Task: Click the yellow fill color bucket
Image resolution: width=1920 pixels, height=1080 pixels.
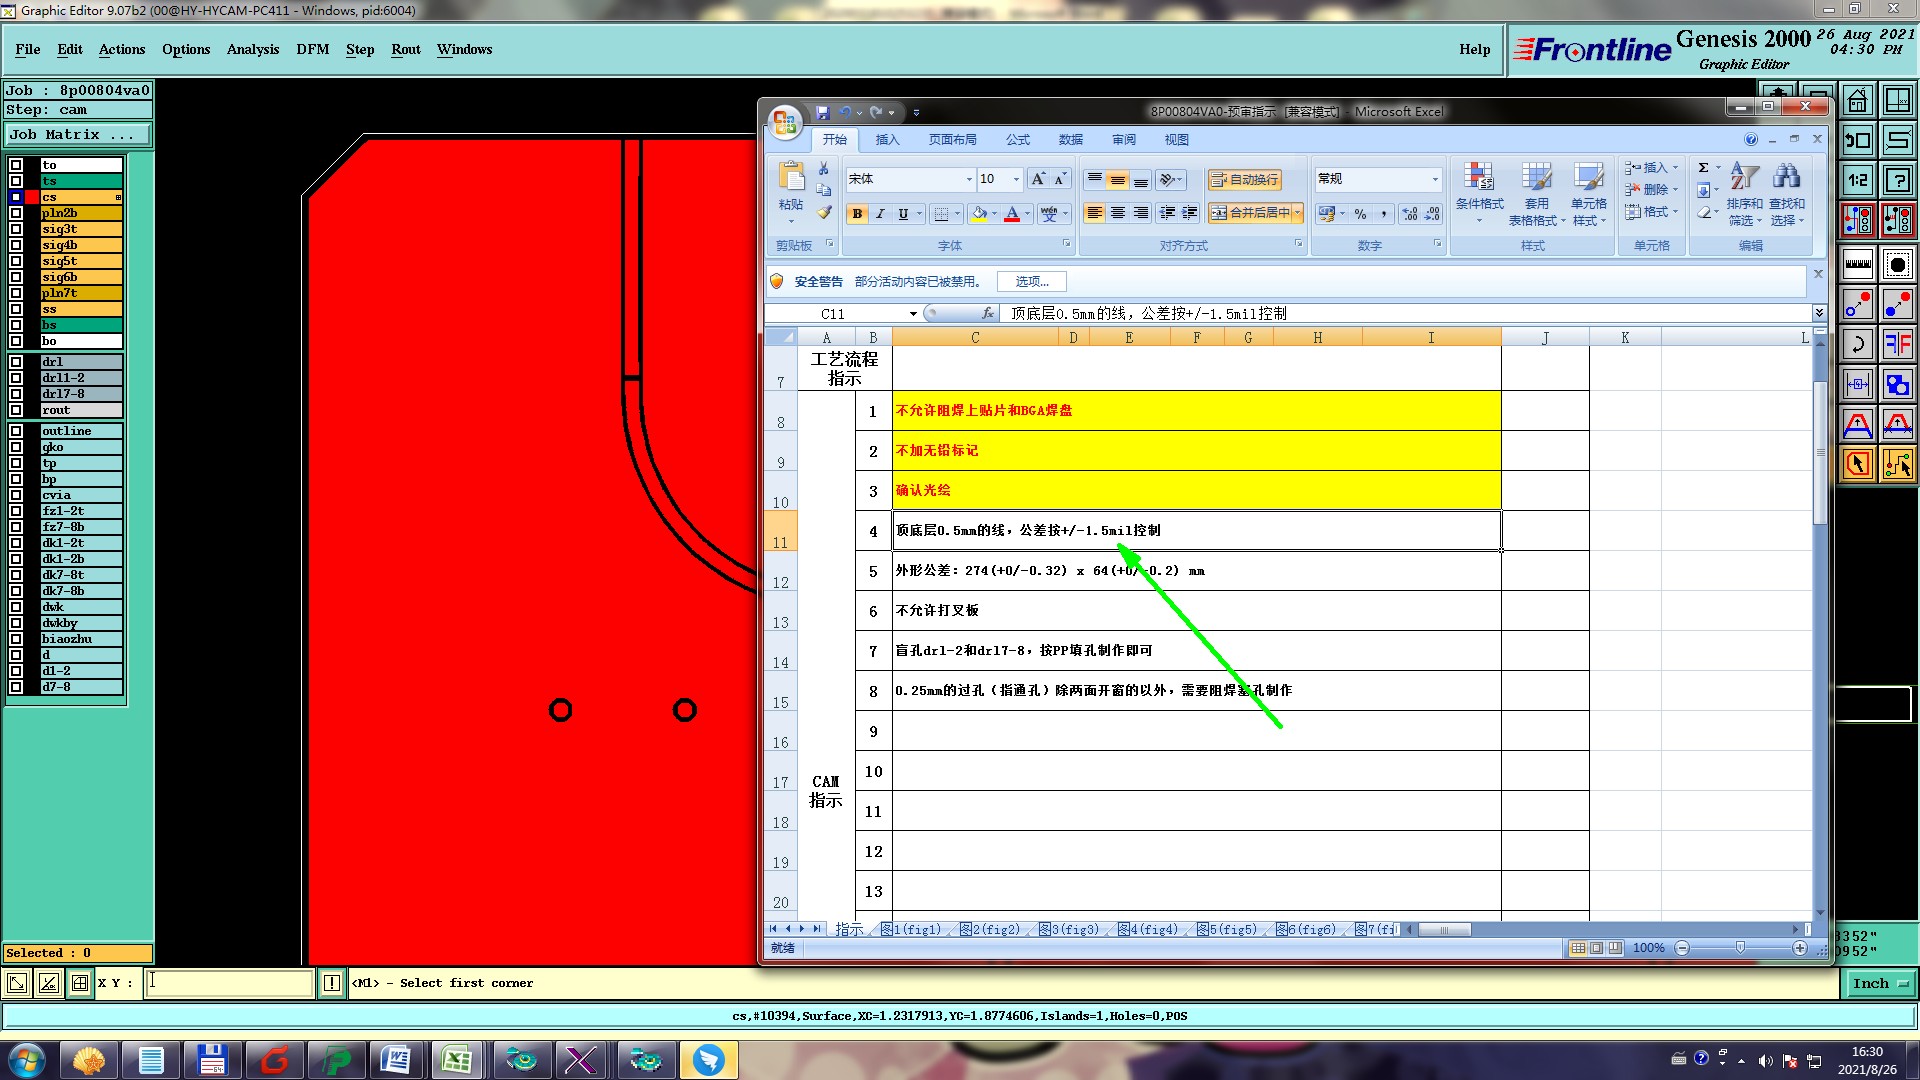Action: click(979, 214)
